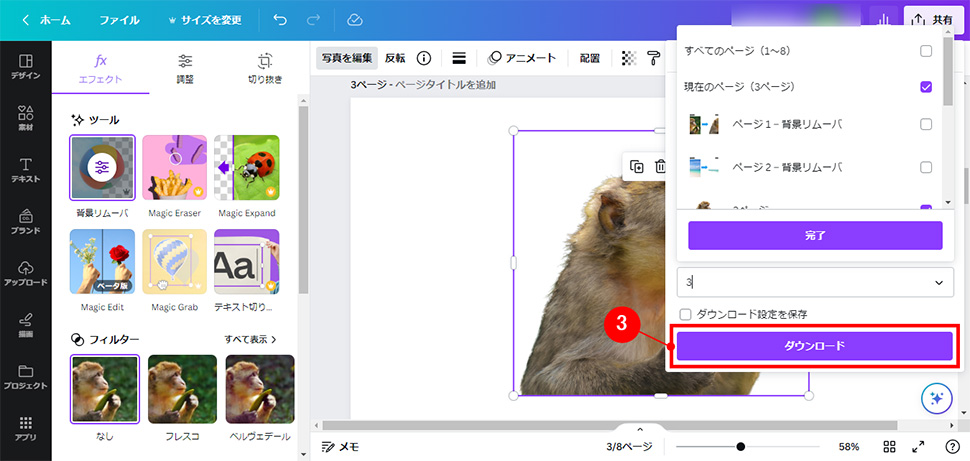Click the Magic assistant sparkle button
Viewport: 970px width, 461px height.
tap(937, 399)
